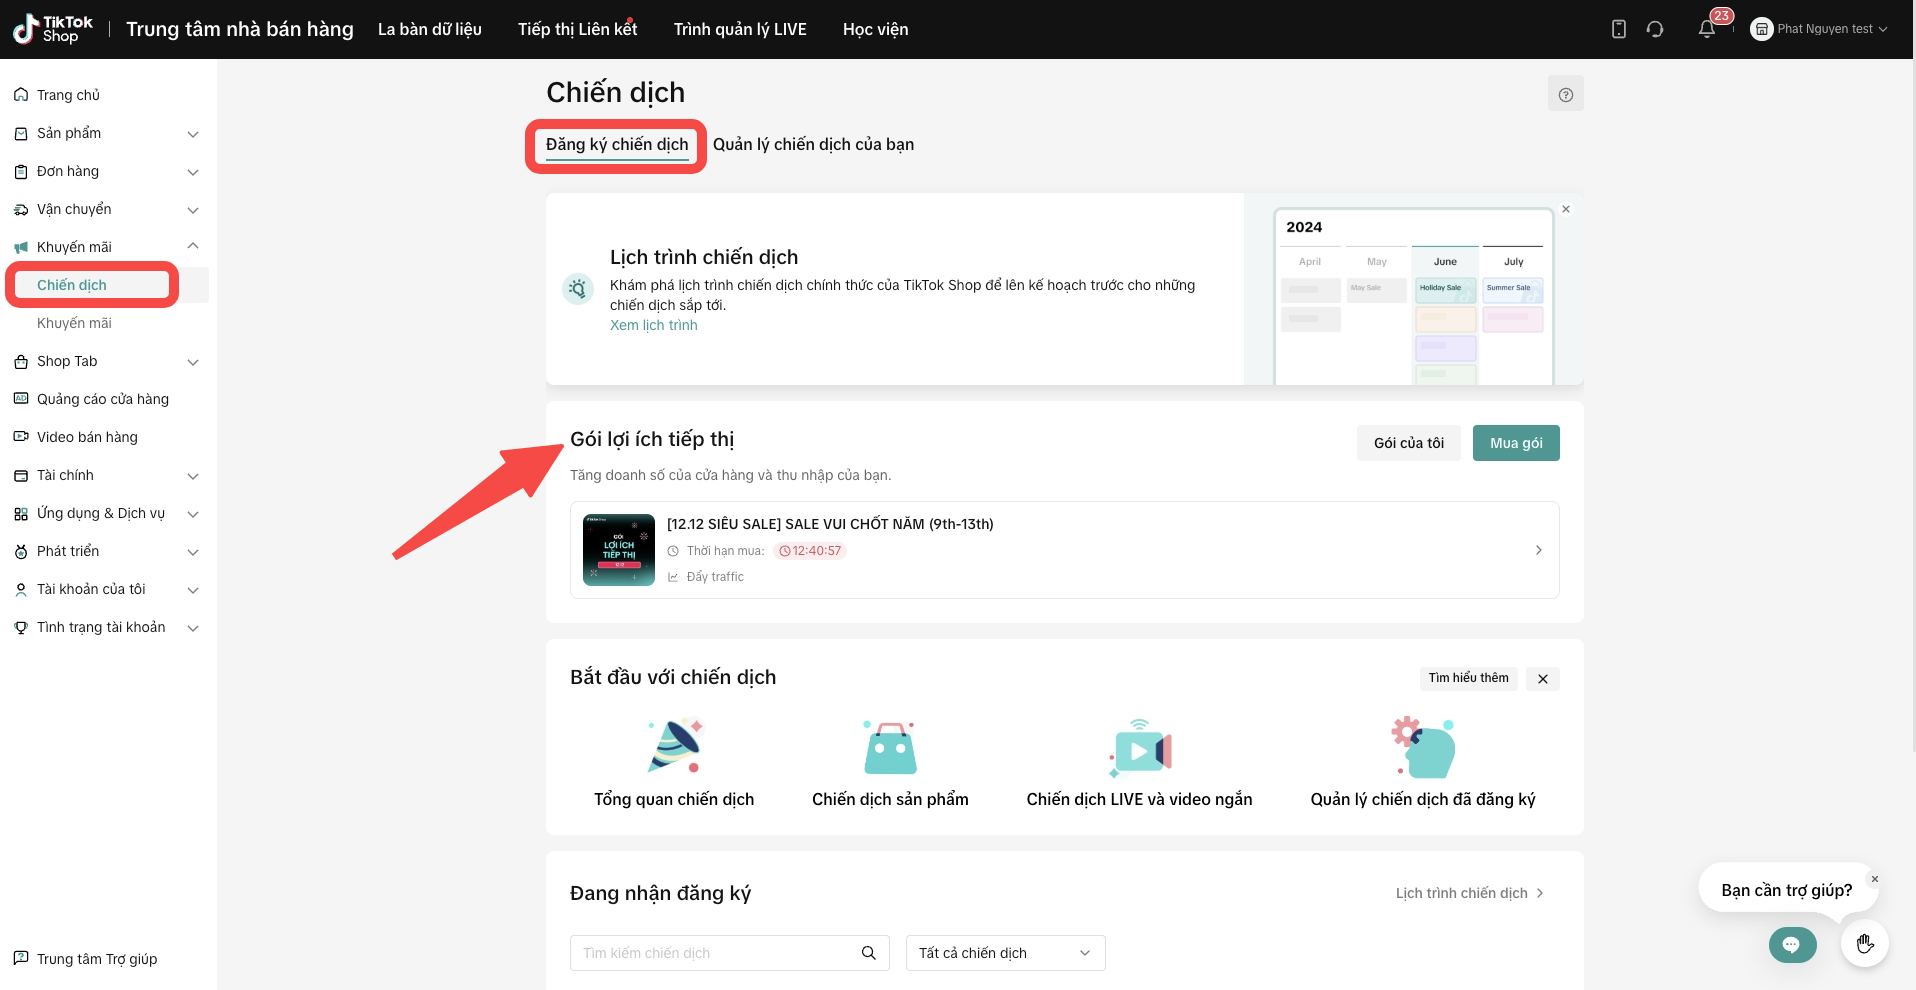Click the TikTok Shop logo
Image resolution: width=1916 pixels, height=990 pixels.
coord(53,29)
